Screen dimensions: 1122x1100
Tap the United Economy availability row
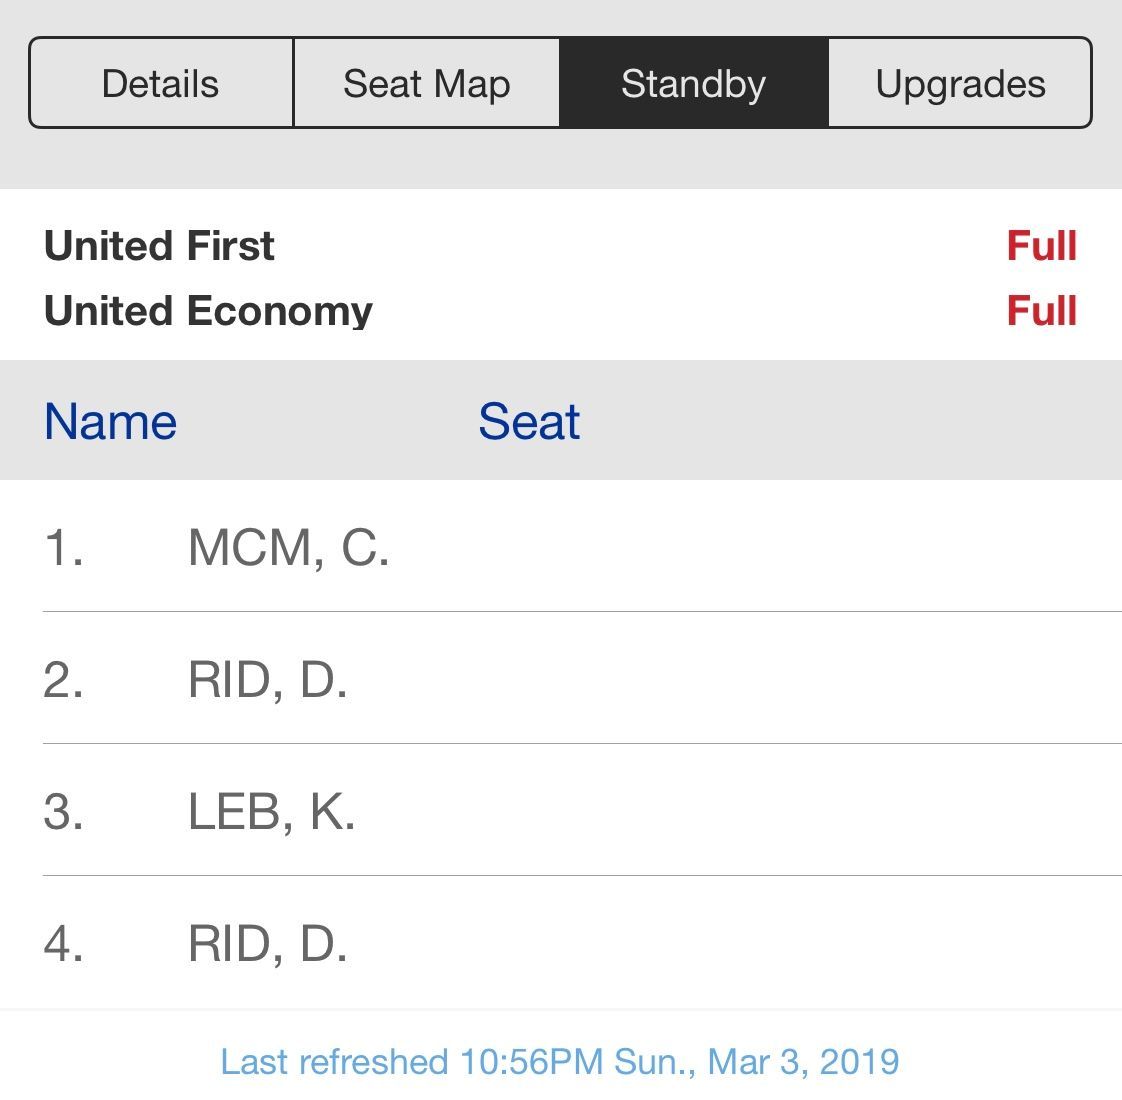pyautogui.click(x=561, y=311)
